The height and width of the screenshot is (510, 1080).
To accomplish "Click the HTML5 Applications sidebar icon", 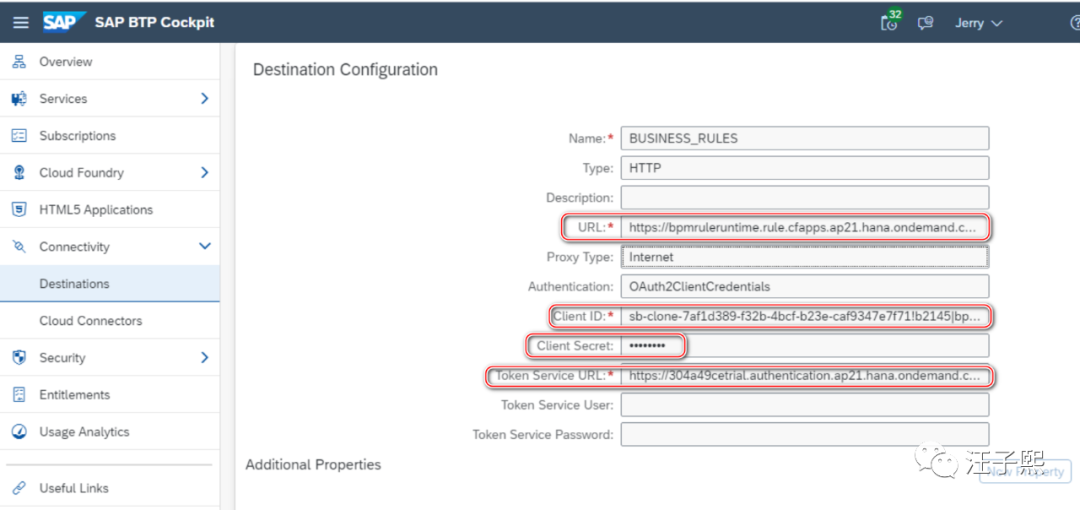I will [19, 210].
